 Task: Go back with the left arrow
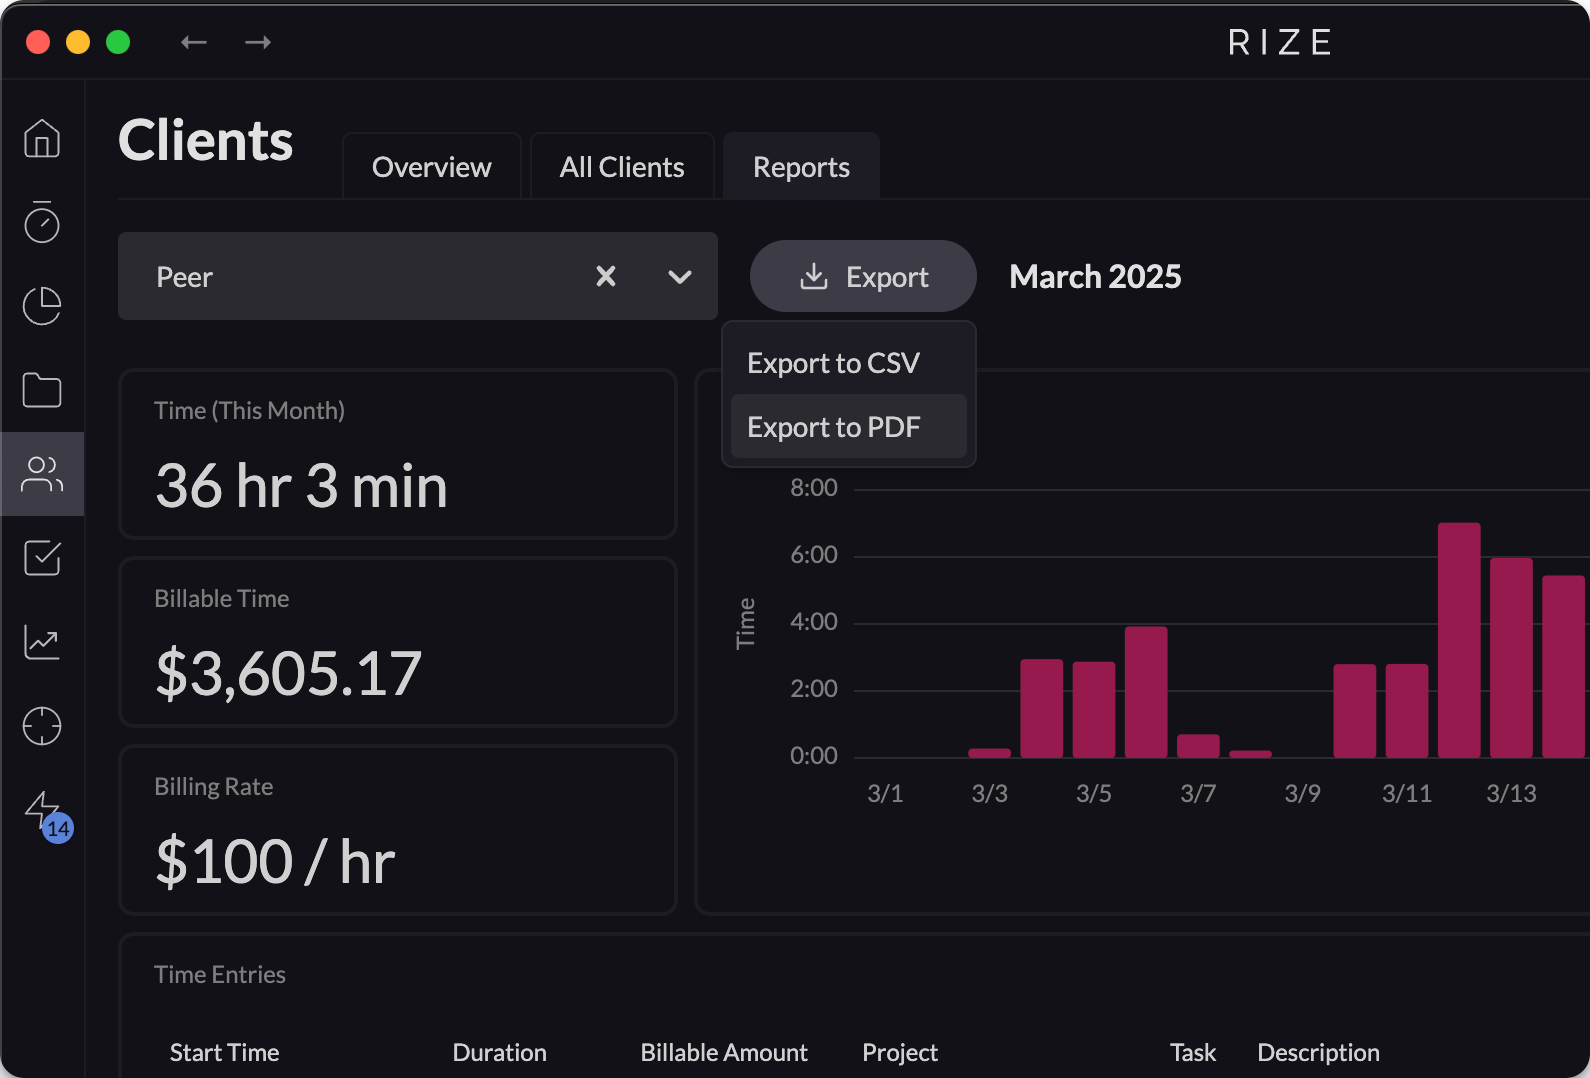click(x=194, y=42)
